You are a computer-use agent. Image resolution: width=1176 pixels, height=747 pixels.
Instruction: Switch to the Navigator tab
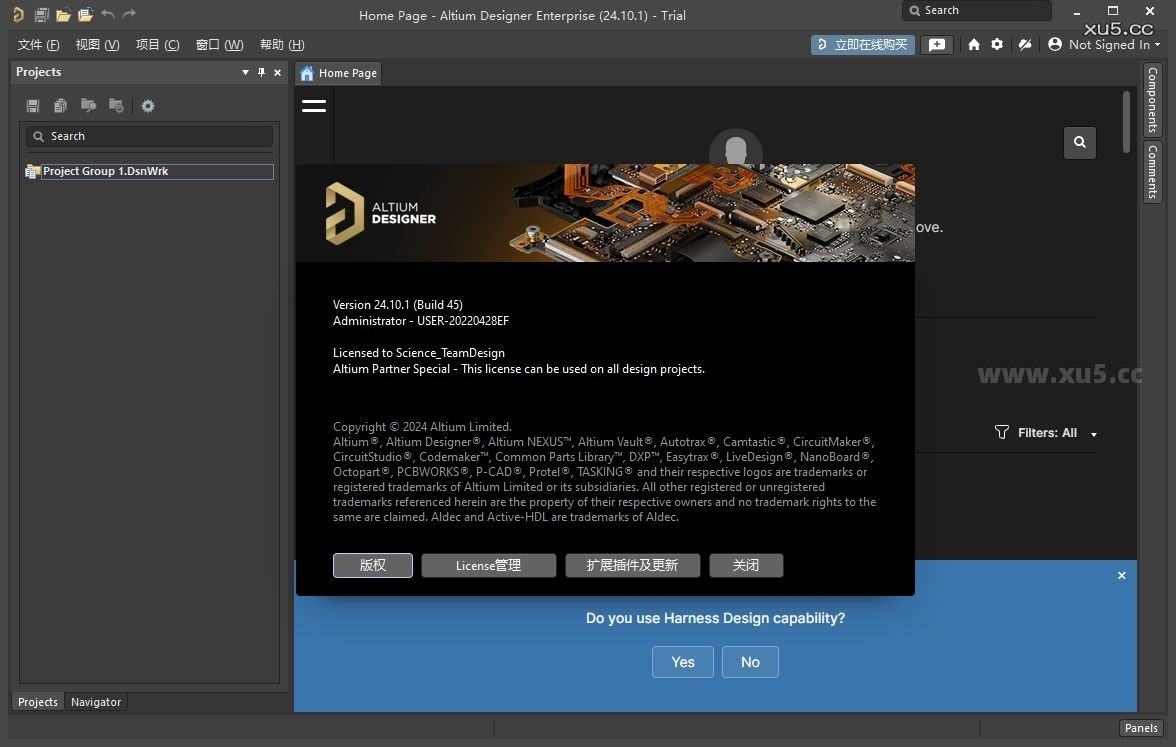coord(96,701)
